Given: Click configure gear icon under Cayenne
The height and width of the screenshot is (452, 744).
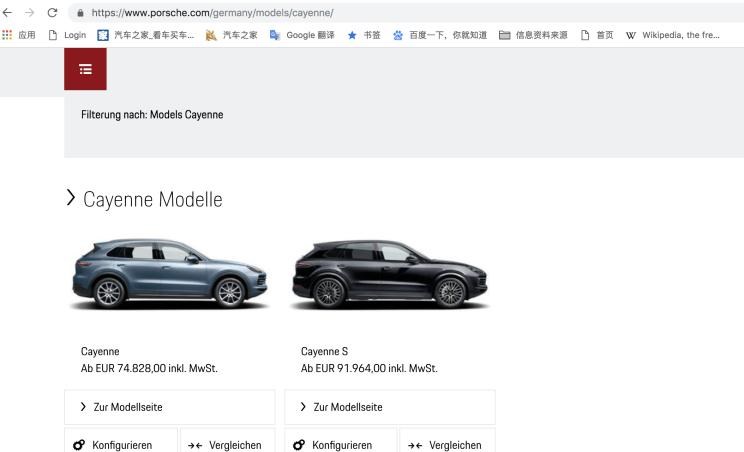Looking at the screenshot, I should click(x=79, y=445).
